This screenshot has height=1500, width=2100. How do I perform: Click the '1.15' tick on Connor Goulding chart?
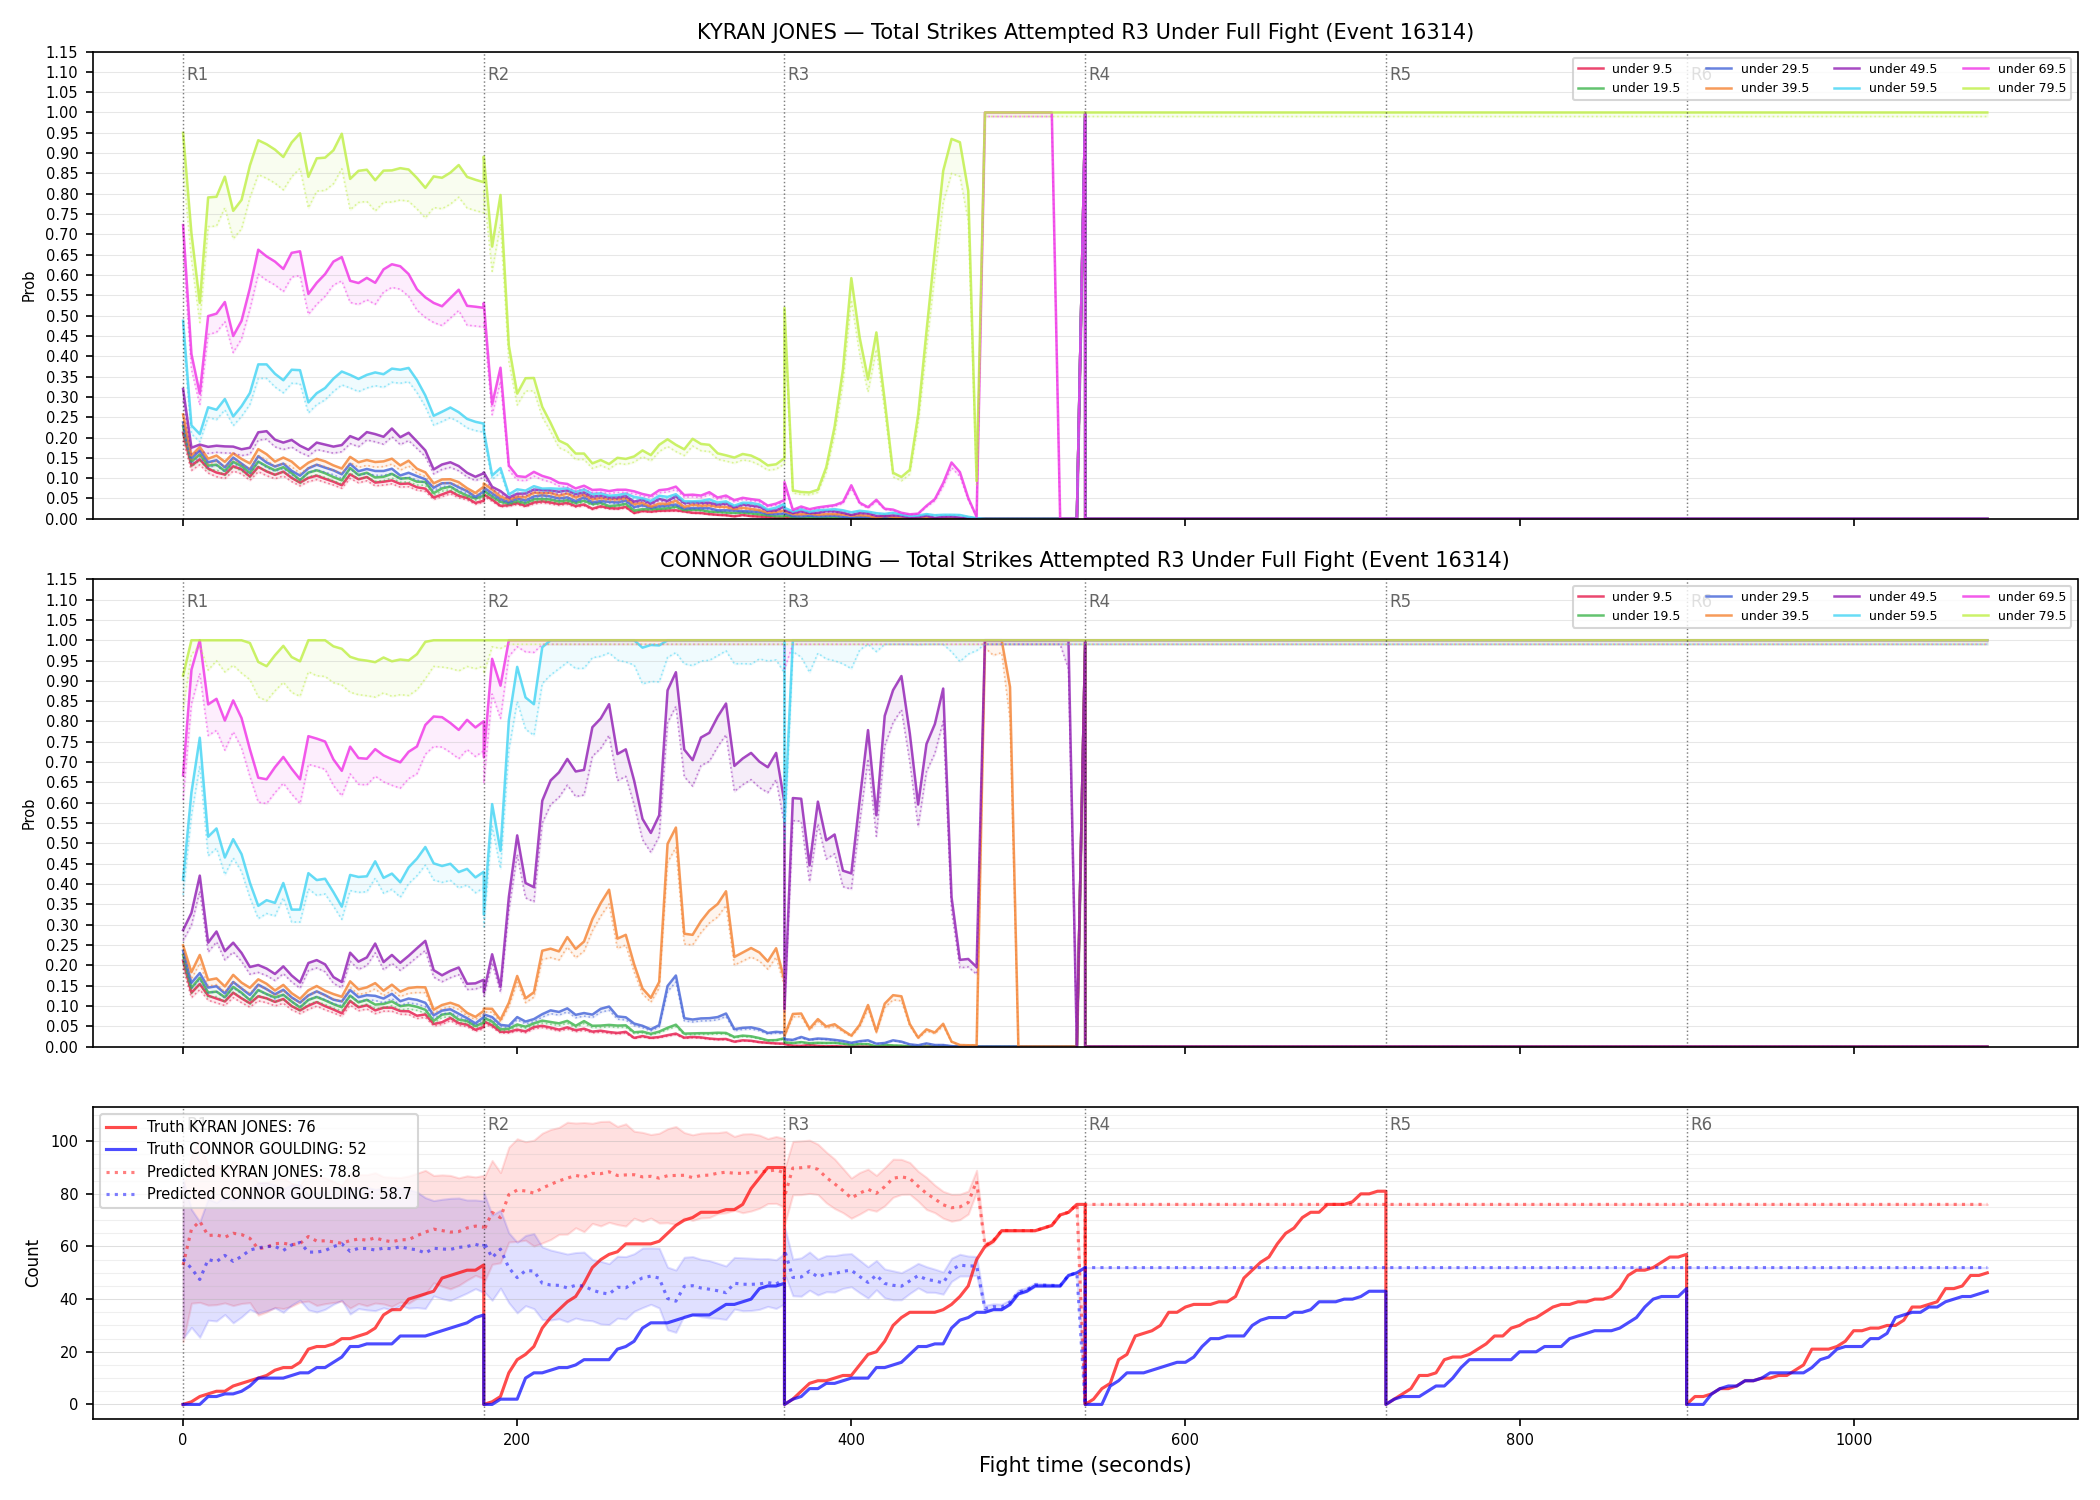62,580
